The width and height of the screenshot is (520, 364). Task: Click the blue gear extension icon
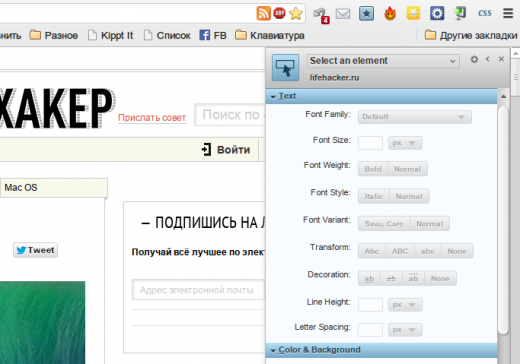[437, 13]
